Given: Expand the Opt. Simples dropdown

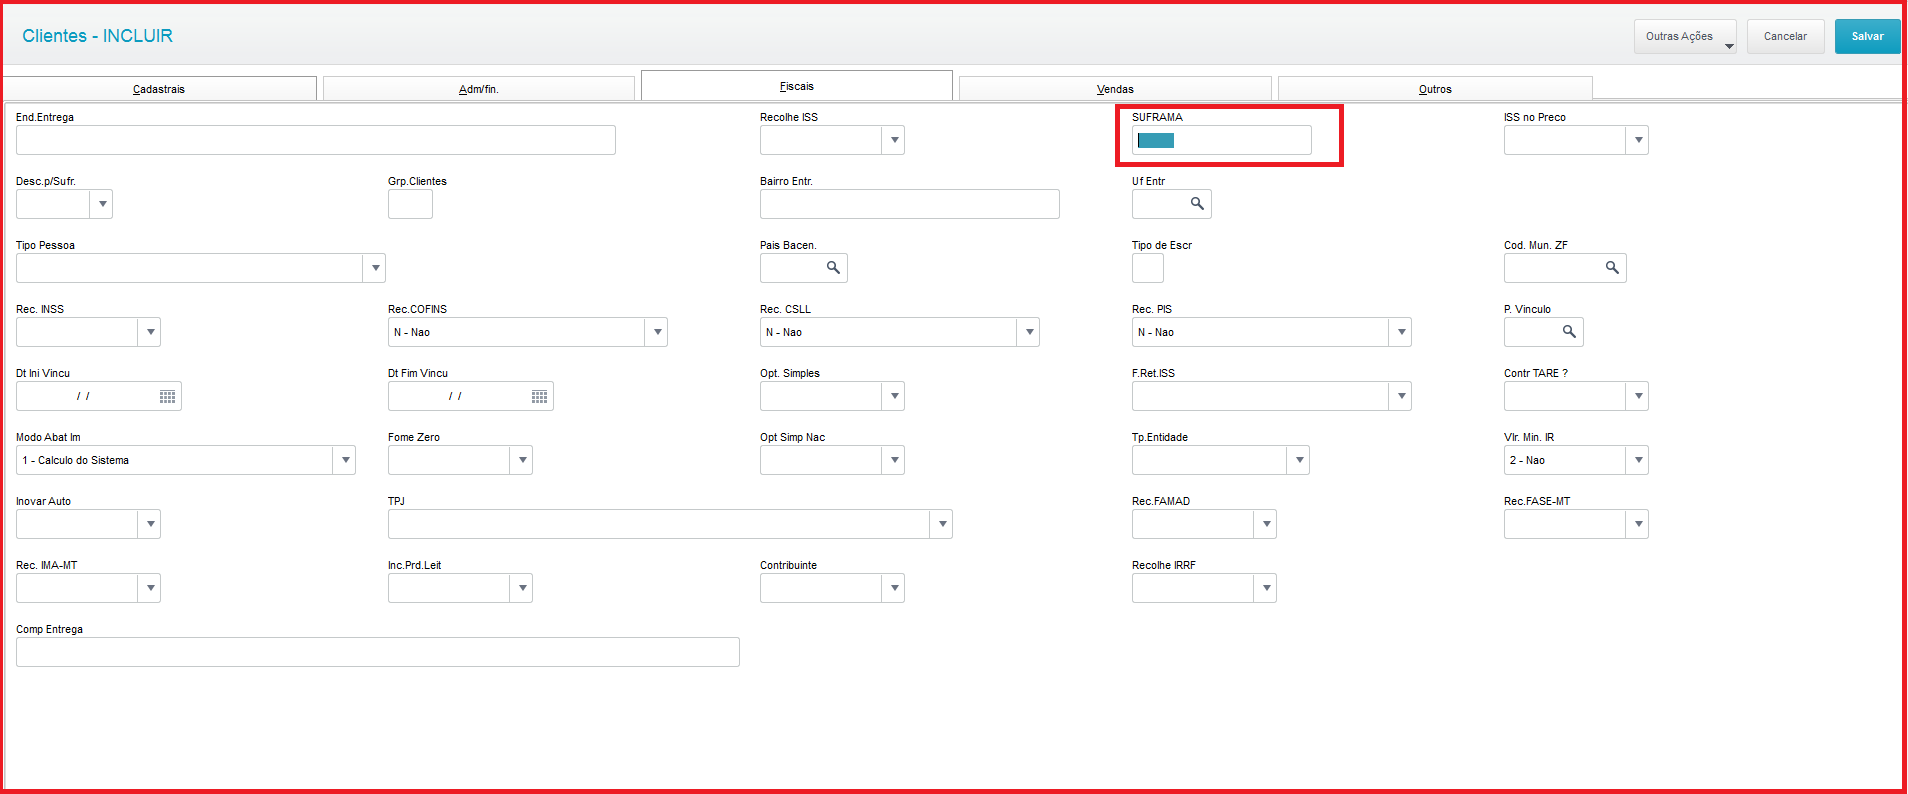Looking at the screenshot, I should click(x=894, y=396).
